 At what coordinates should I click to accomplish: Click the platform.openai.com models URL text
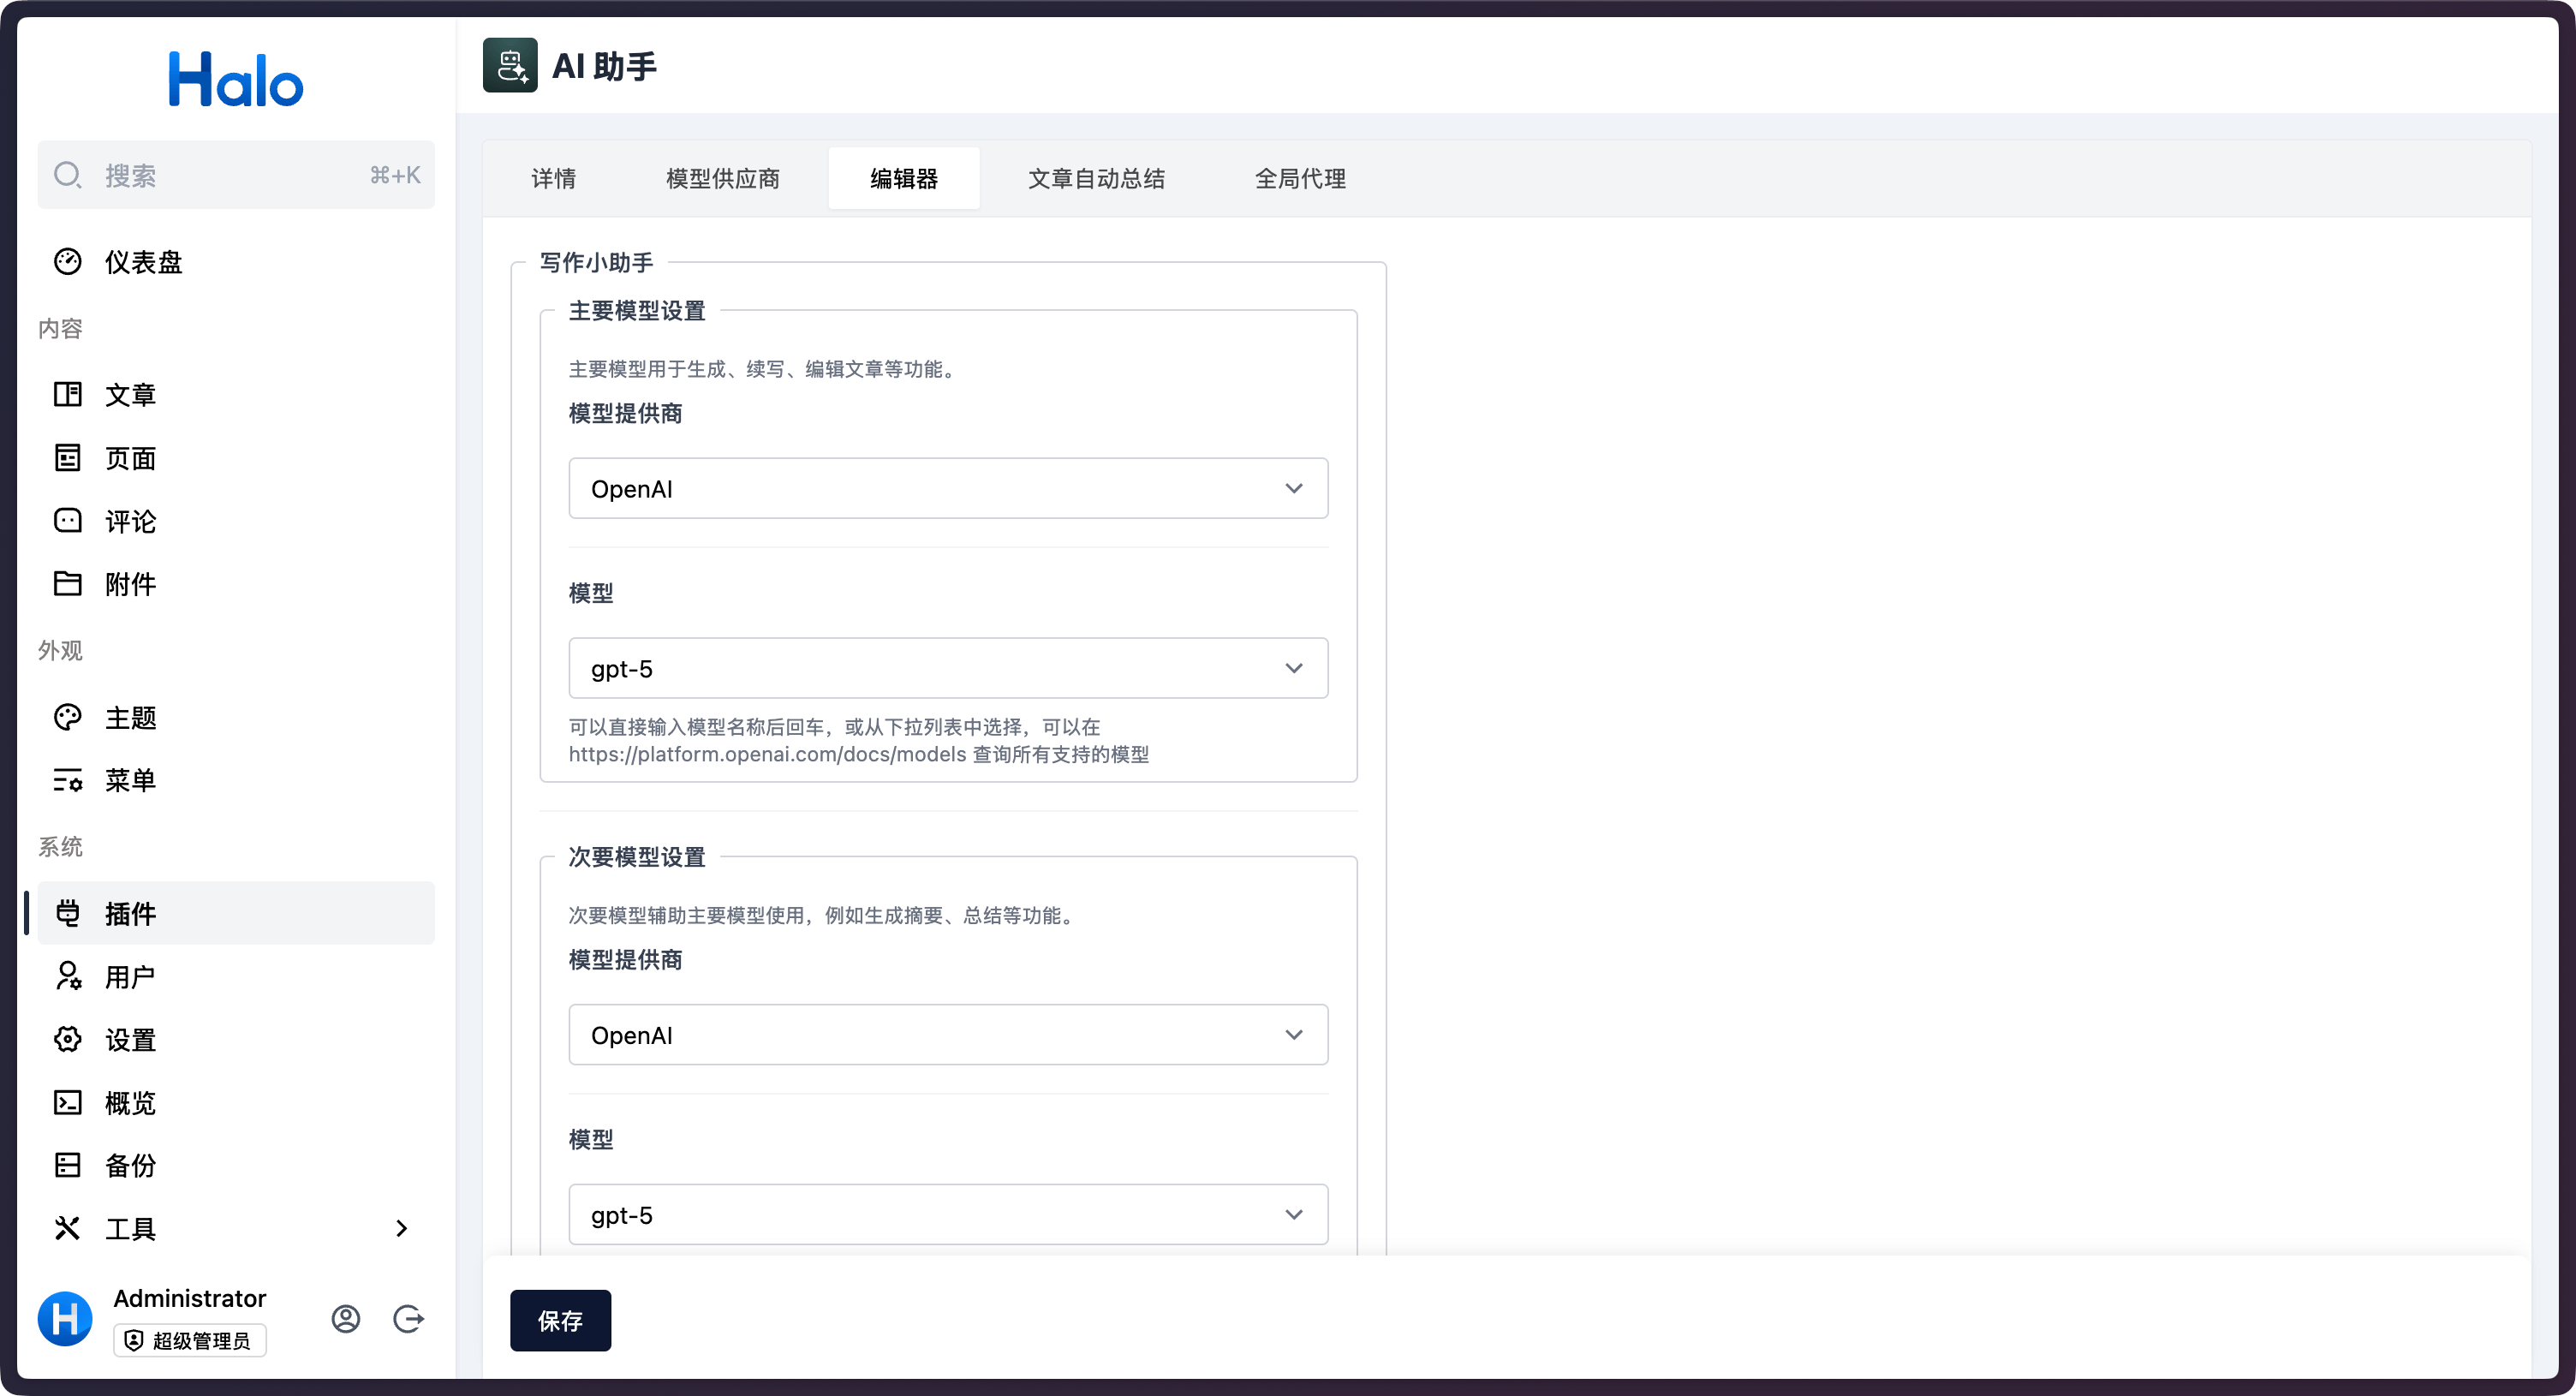(x=767, y=754)
